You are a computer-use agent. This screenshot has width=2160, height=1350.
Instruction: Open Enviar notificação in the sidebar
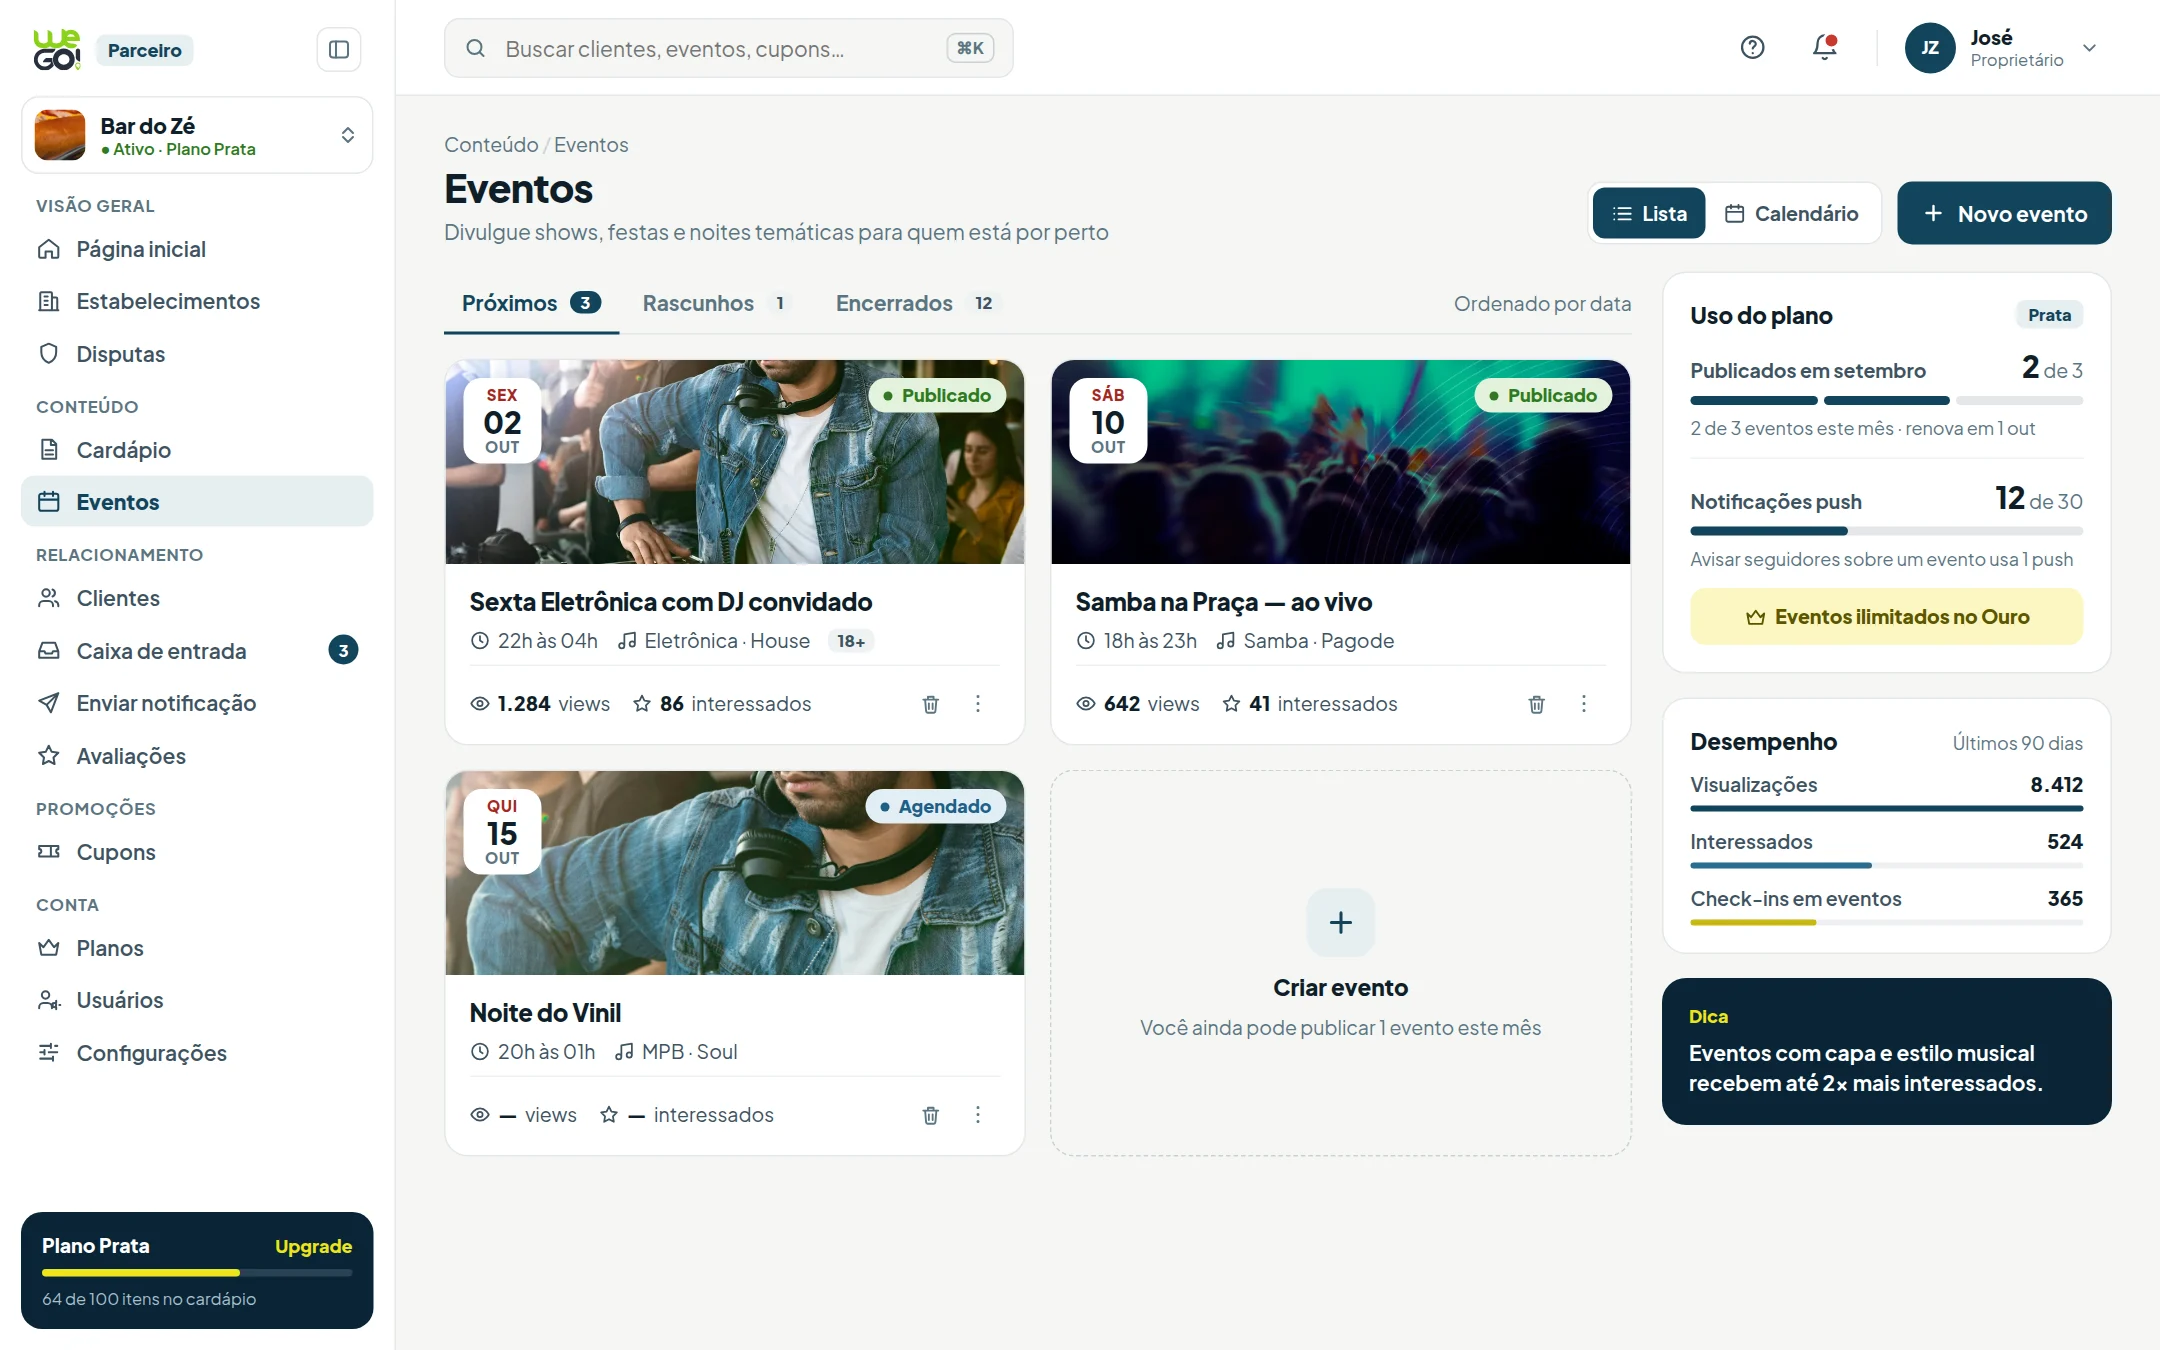click(197, 703)
